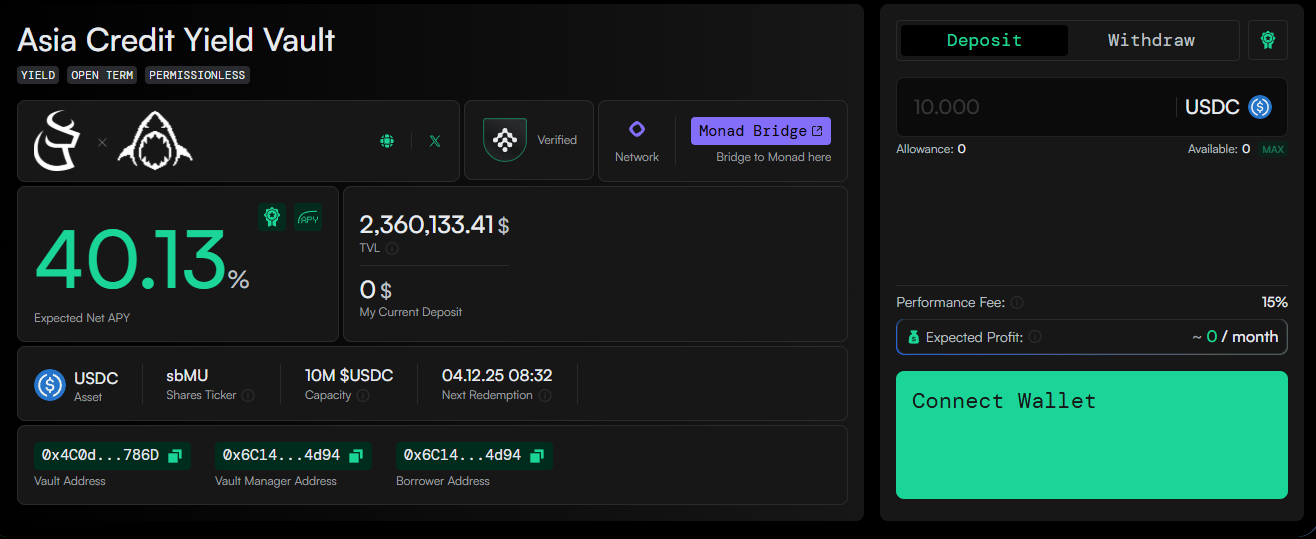Click the Asia Credit Yield Vault title
The image size is (1316, 539).
(176, 40)
